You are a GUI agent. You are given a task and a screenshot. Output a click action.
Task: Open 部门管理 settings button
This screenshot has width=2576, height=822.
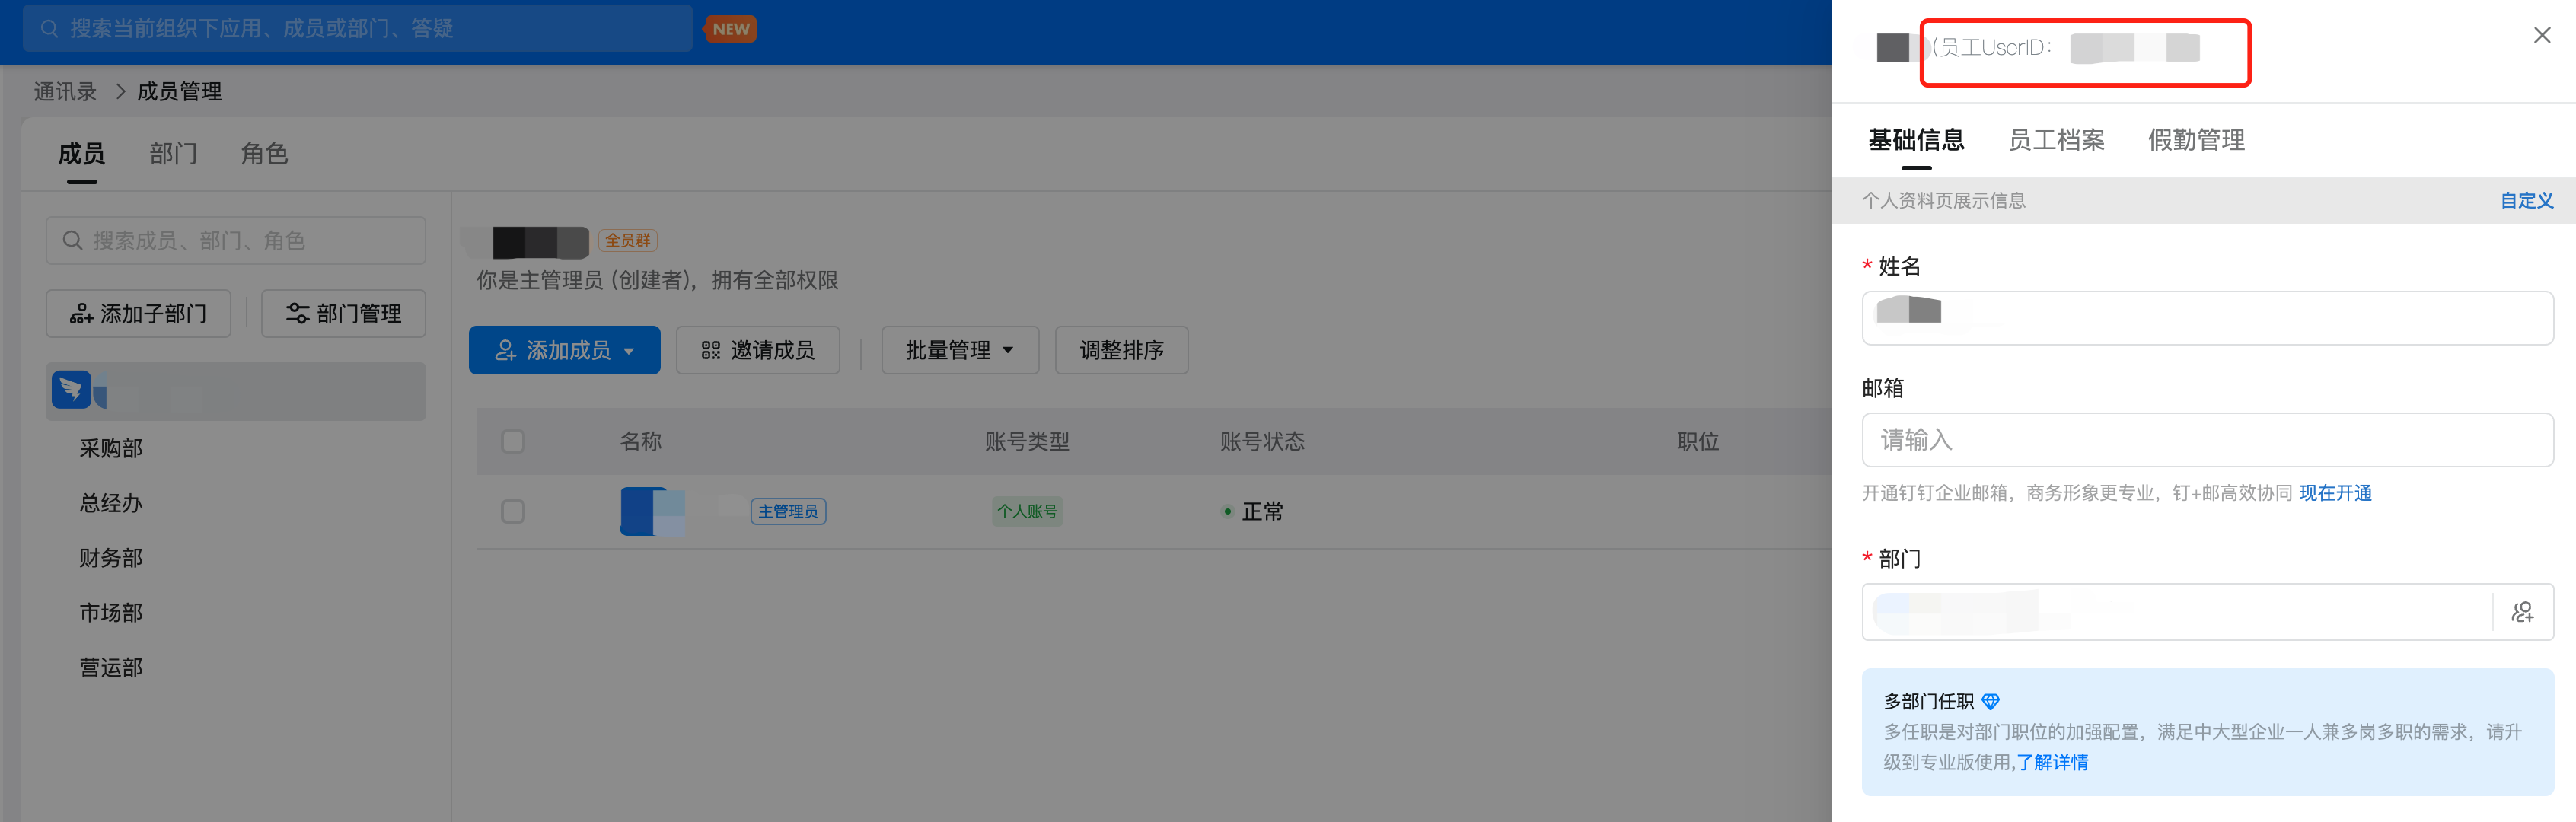tap(343, 314)
